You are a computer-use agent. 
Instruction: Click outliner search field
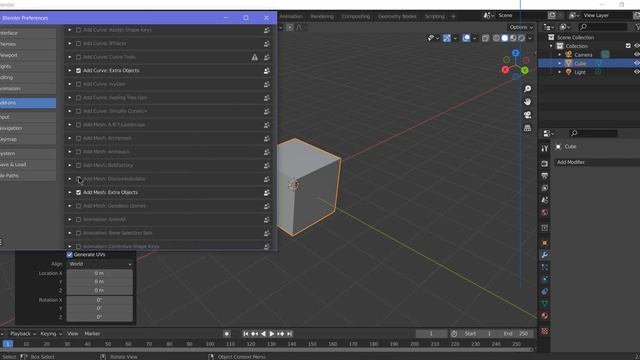(602, 27)
